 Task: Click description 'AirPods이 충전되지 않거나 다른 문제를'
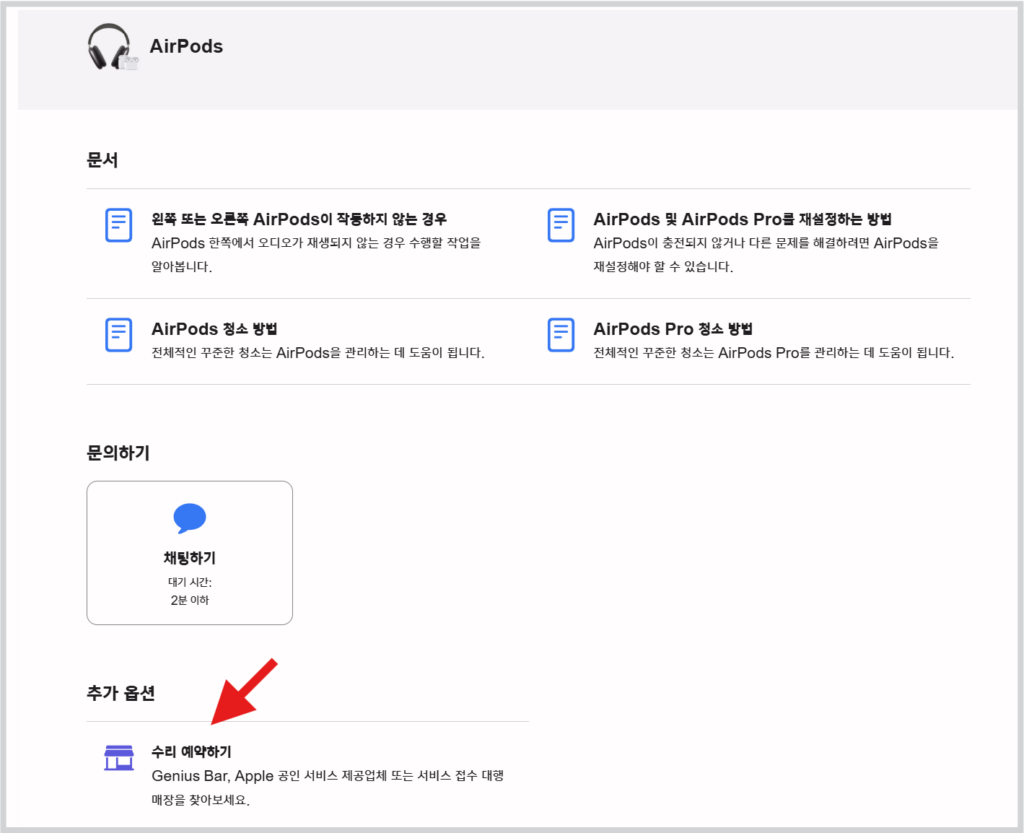766,255
